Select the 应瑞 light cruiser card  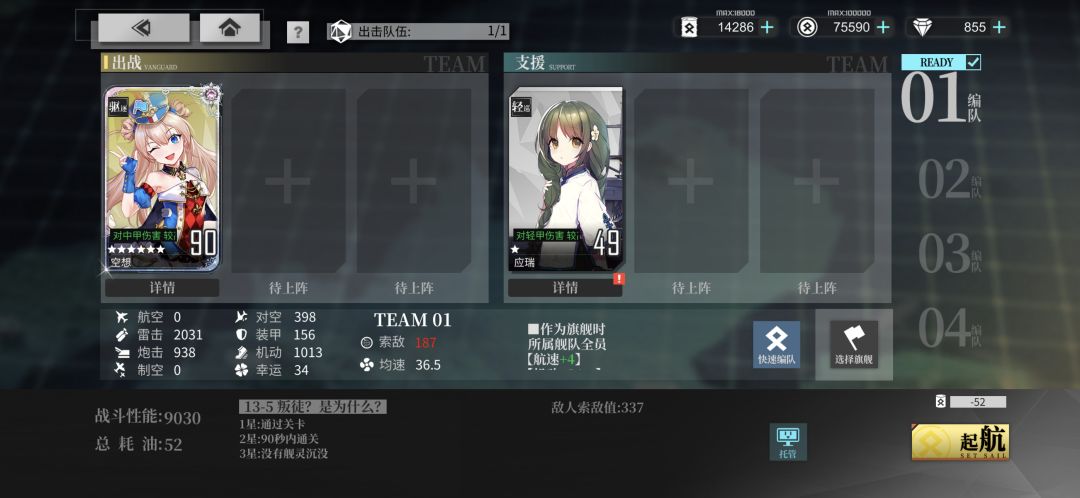[x=565, y=179]
